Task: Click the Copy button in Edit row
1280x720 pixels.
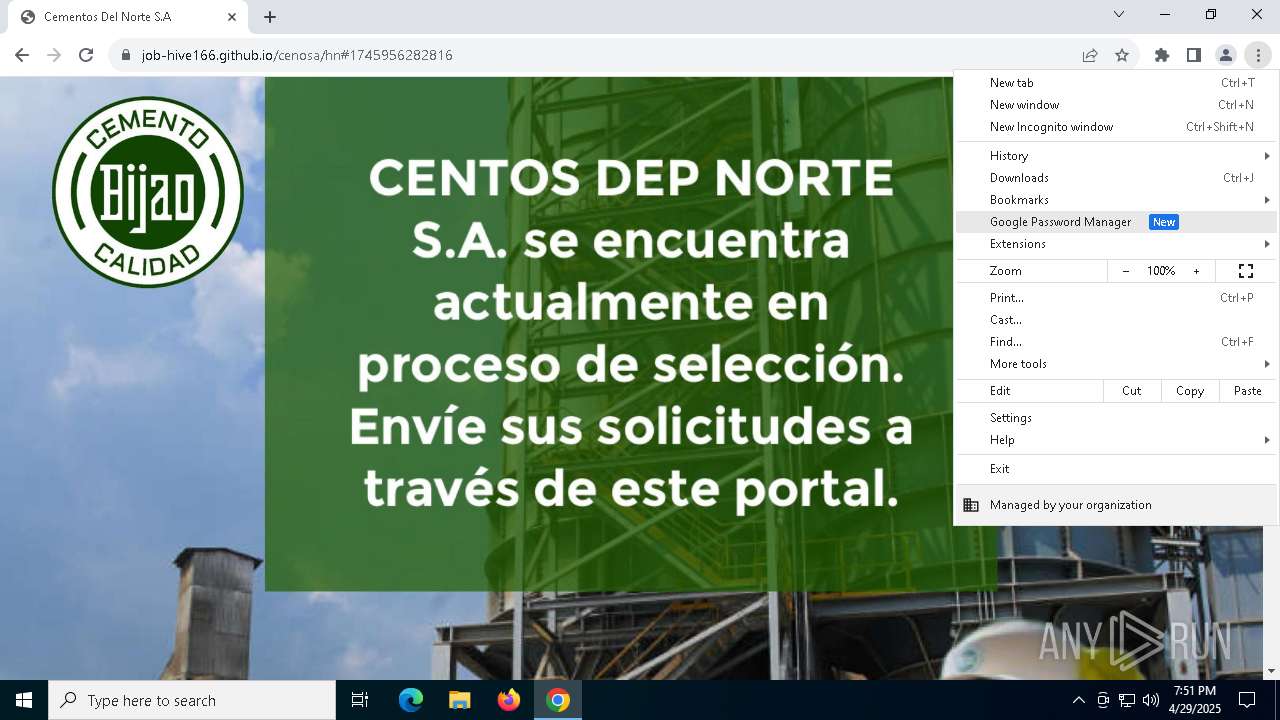Action: [x=1190, y=391]
